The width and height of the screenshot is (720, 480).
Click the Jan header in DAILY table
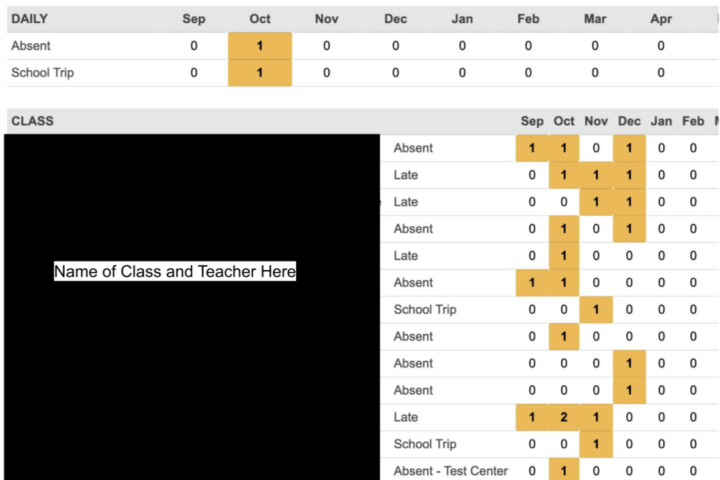click(x=462, y=19)
